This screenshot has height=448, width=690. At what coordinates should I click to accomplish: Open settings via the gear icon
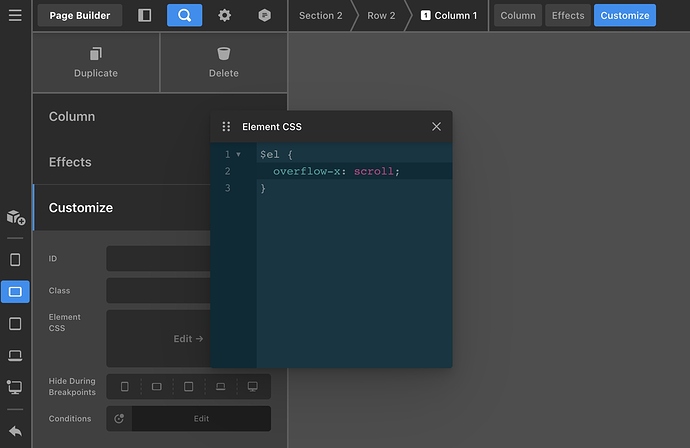click(x=224, y=16)
